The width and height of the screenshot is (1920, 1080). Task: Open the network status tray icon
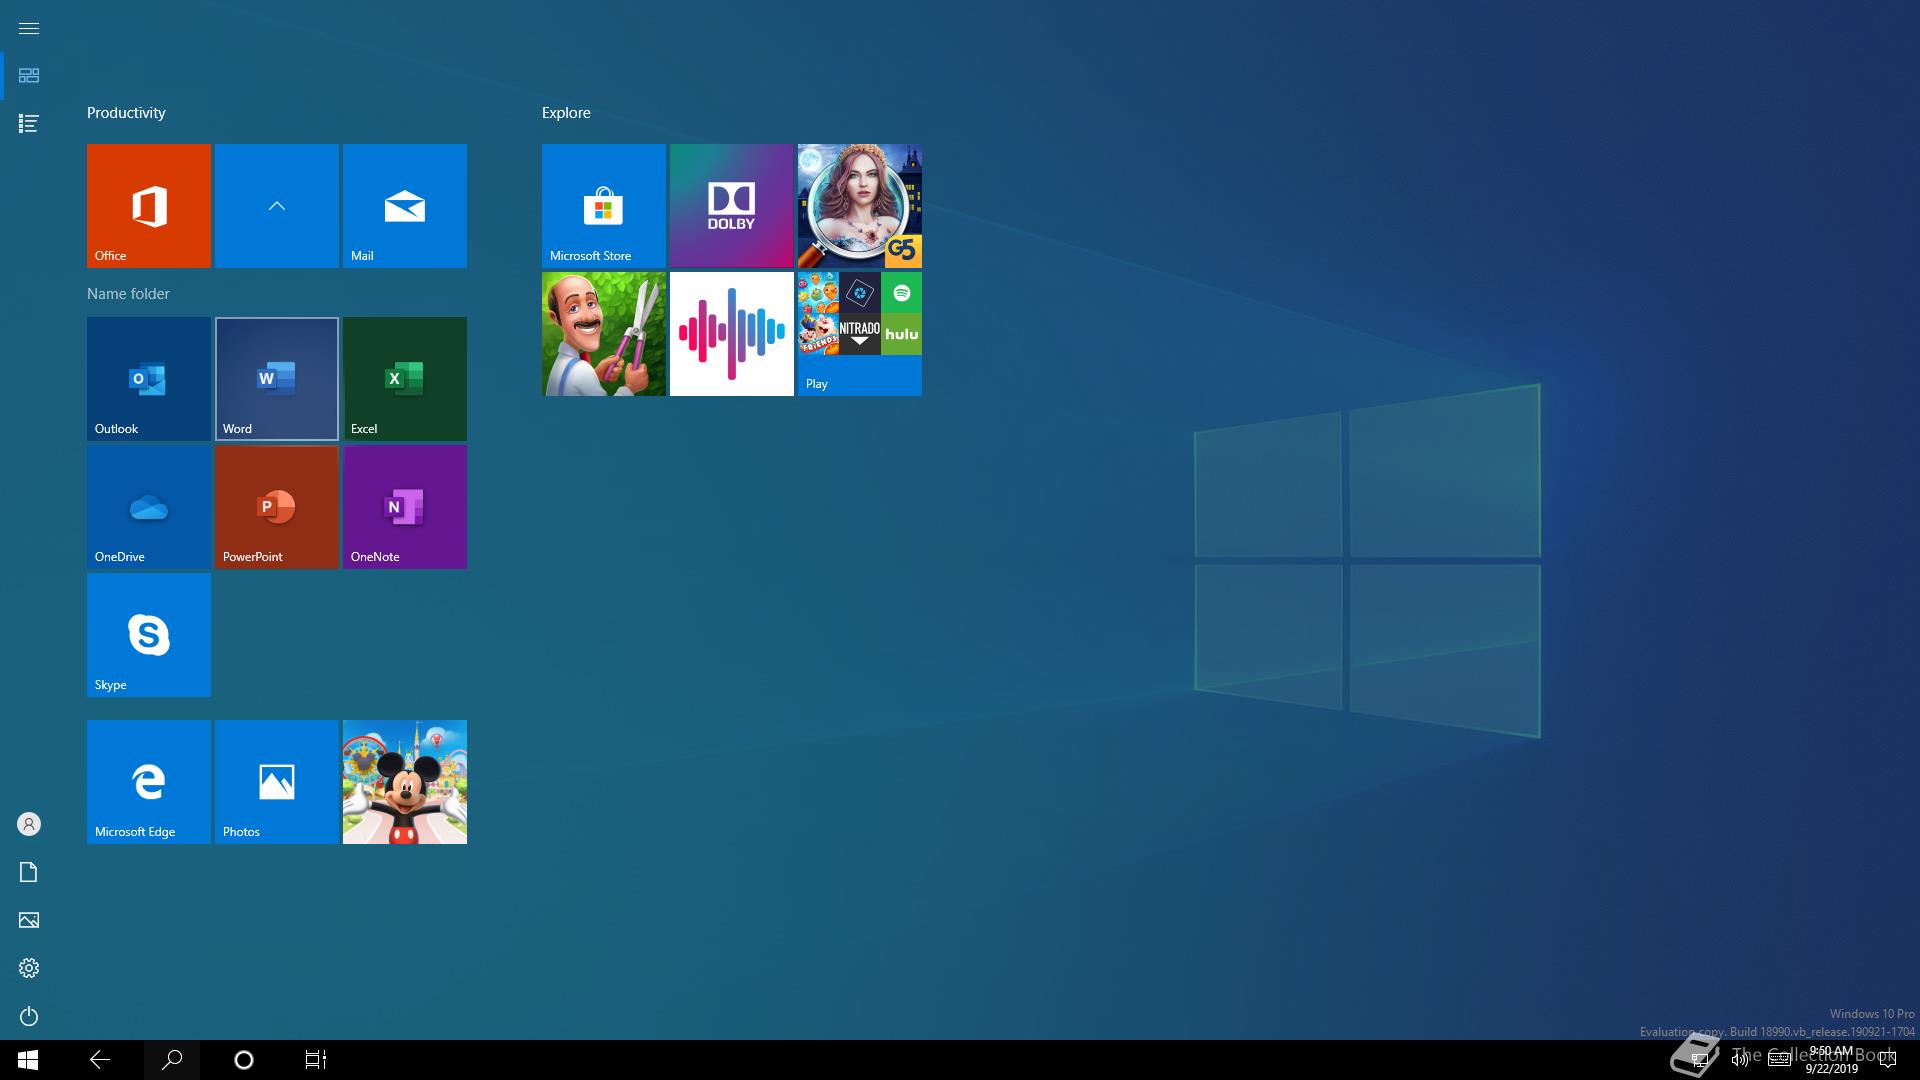coord(1698,1060)
